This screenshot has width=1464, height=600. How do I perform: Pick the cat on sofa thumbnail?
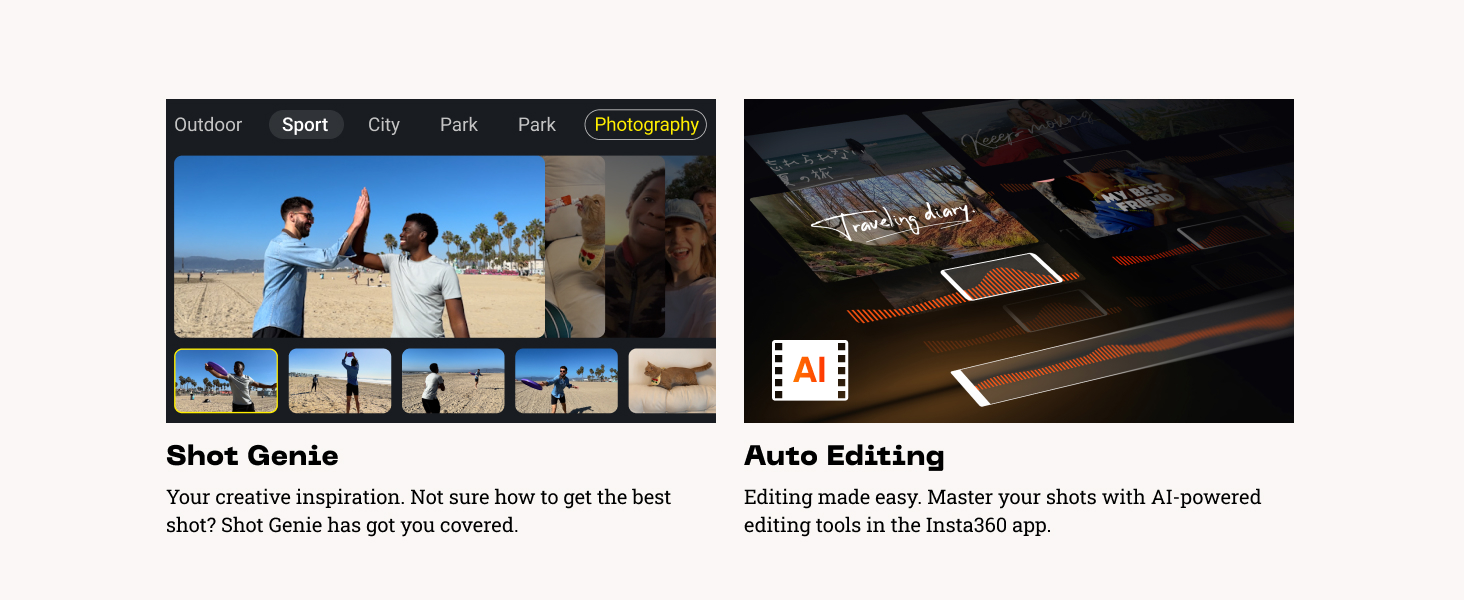[671, 381]
